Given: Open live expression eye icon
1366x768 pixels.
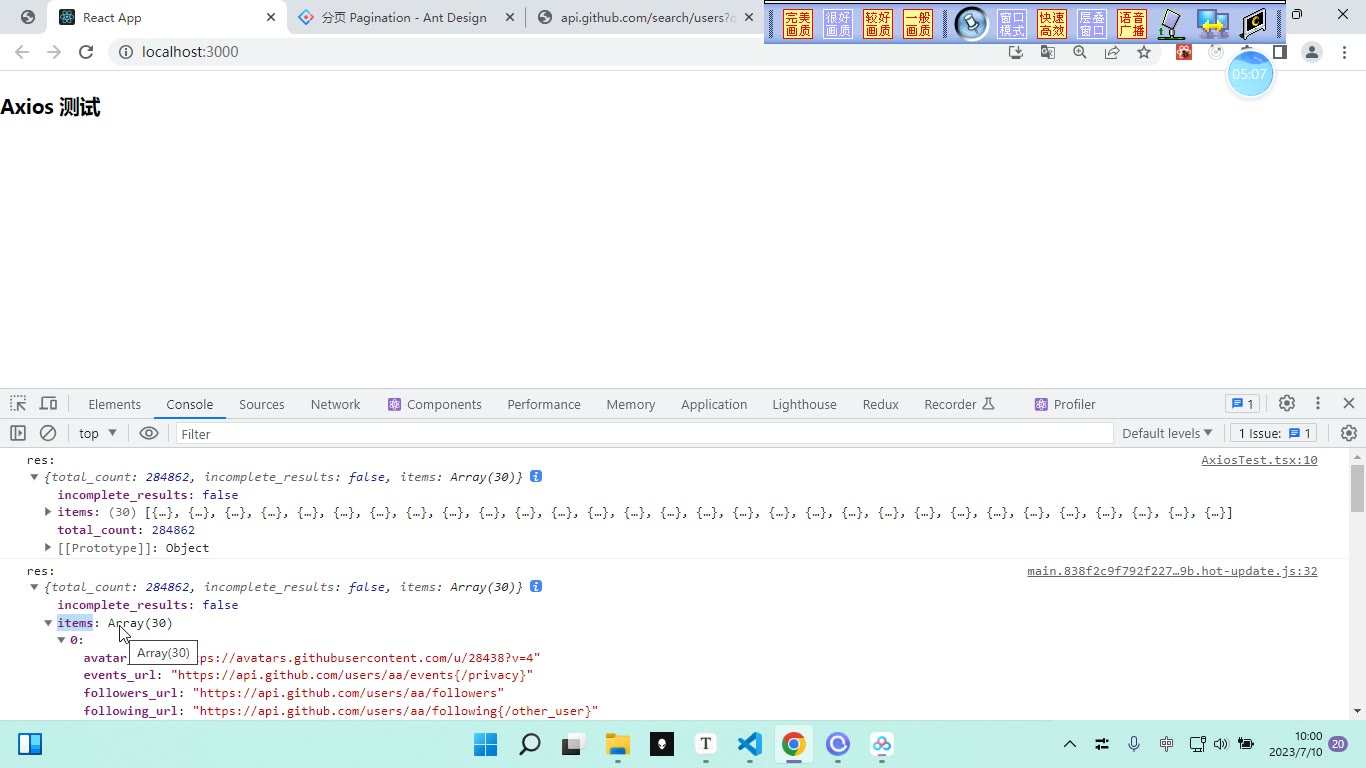Looking at the screenshot, I should coord(149,433).
